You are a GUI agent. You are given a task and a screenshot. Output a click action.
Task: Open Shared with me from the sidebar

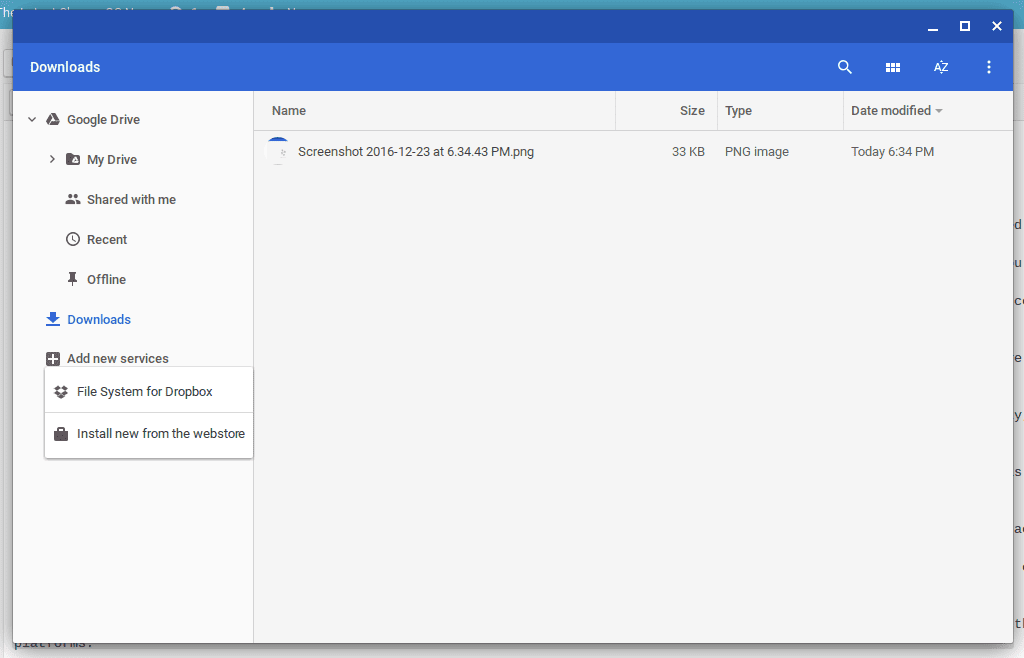(131, 199)
